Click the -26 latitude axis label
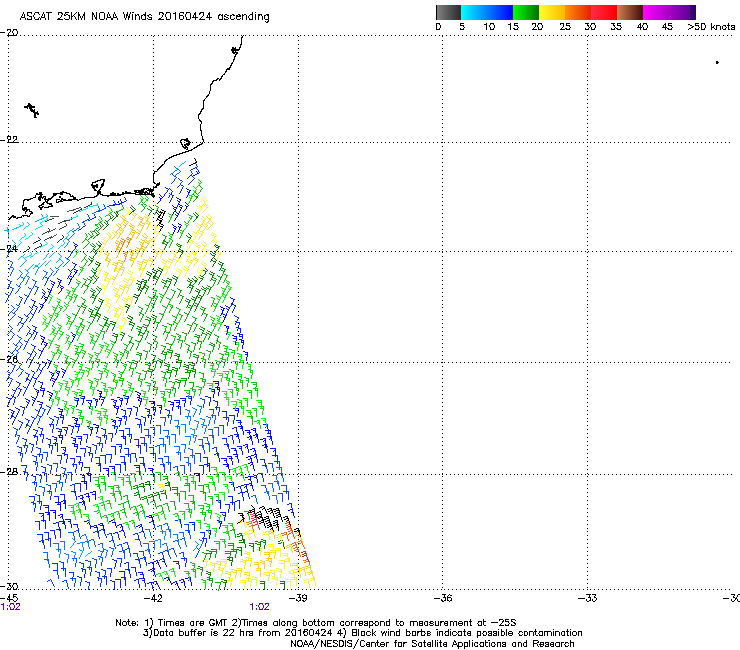The height and width of the screenshot is (650, 740). 9,360
